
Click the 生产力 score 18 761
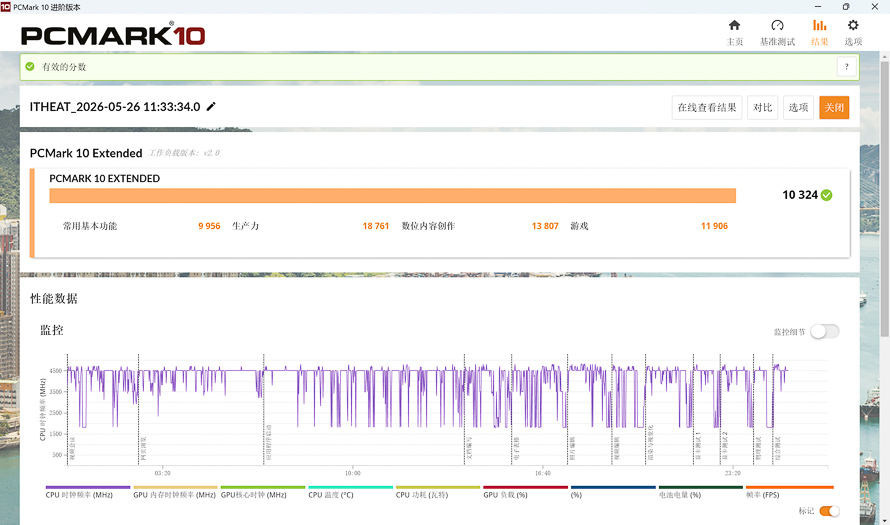click(x=376, y=226)
